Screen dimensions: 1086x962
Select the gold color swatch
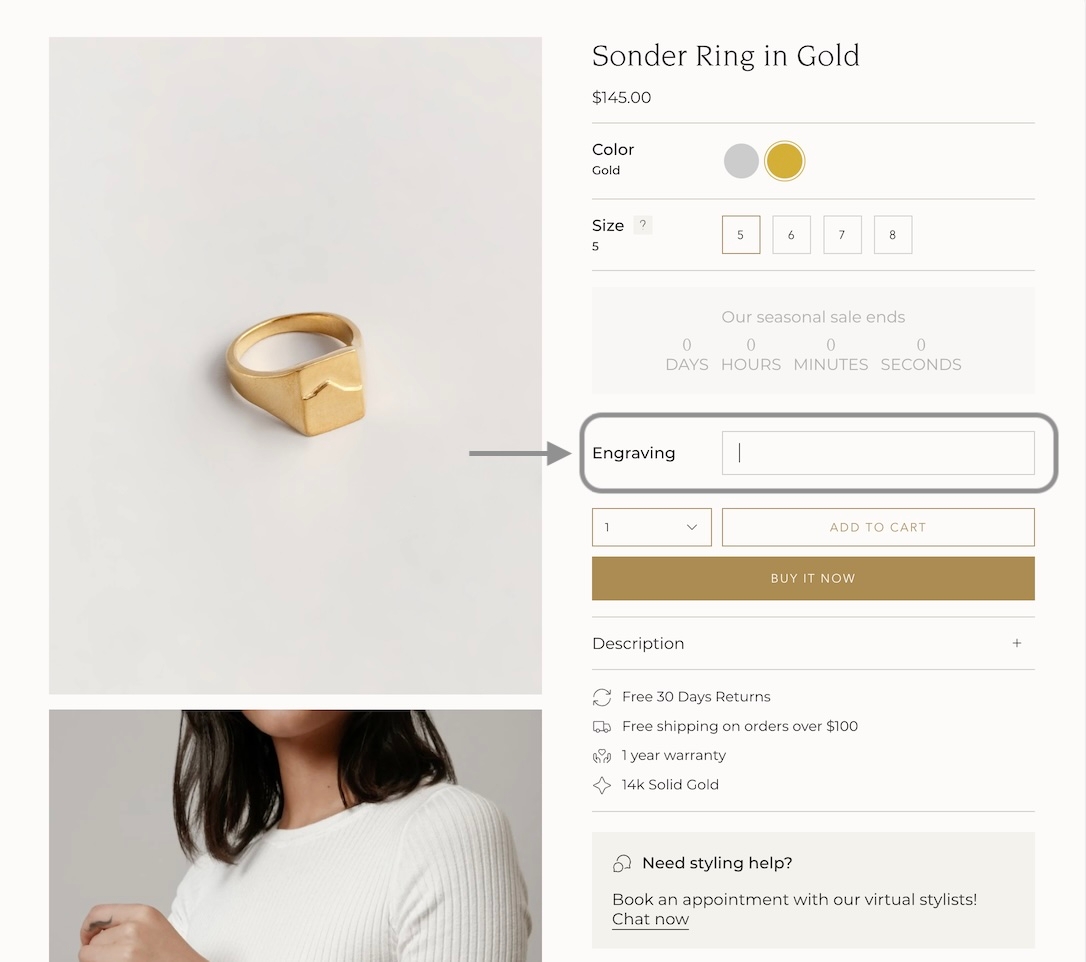pos(784,161)
